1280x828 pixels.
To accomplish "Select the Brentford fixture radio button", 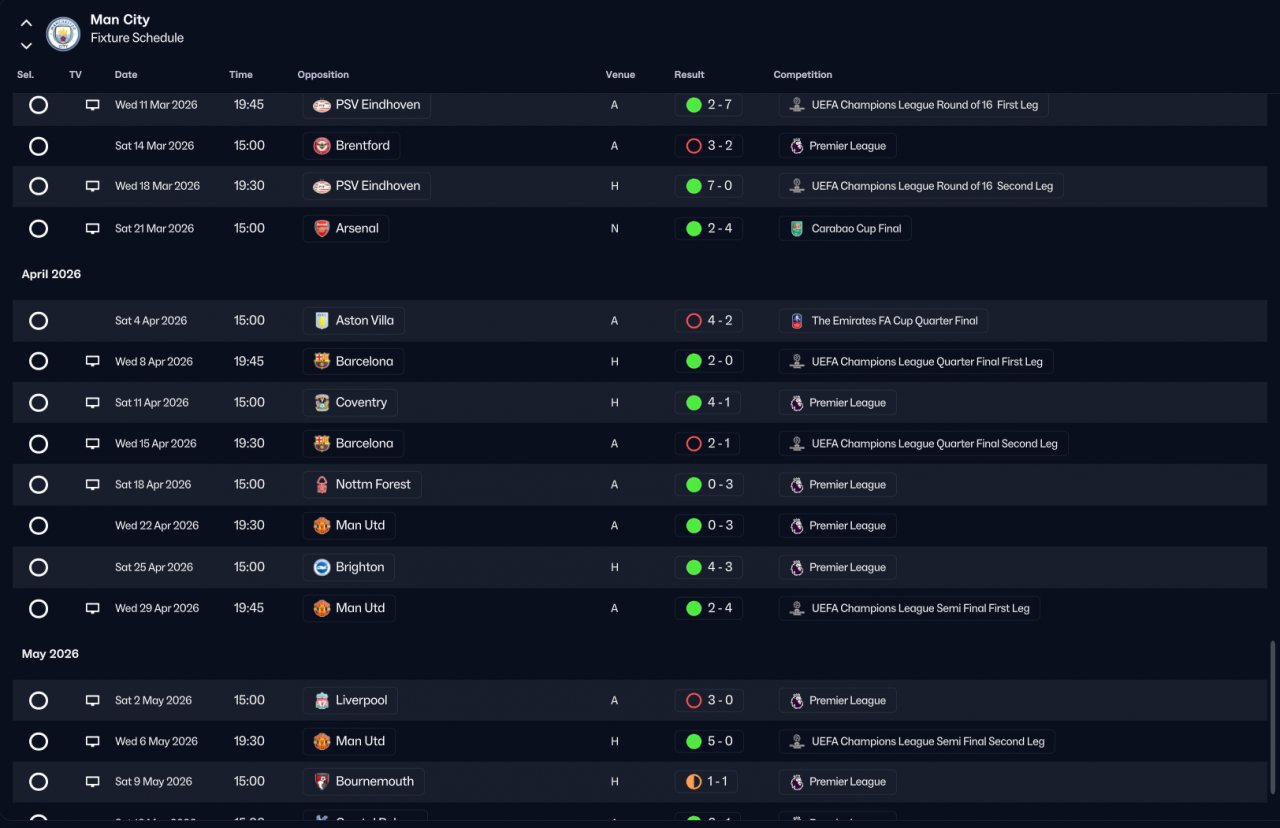I will coord(38,146).
